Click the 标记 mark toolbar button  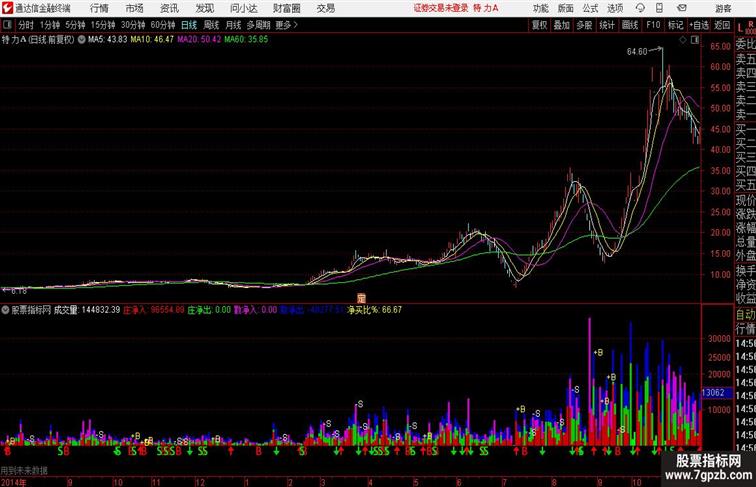pos(675,25)
